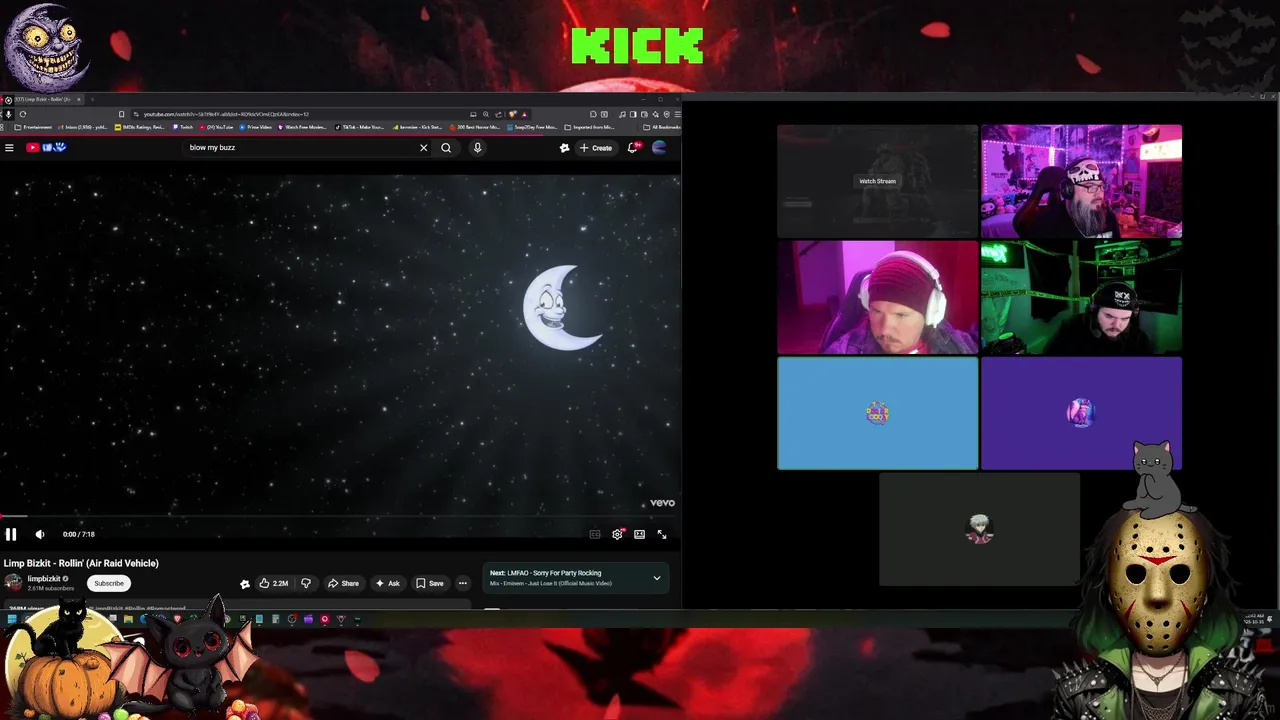
Task: Reload the page in the browser
Action: tap(22, 114)
